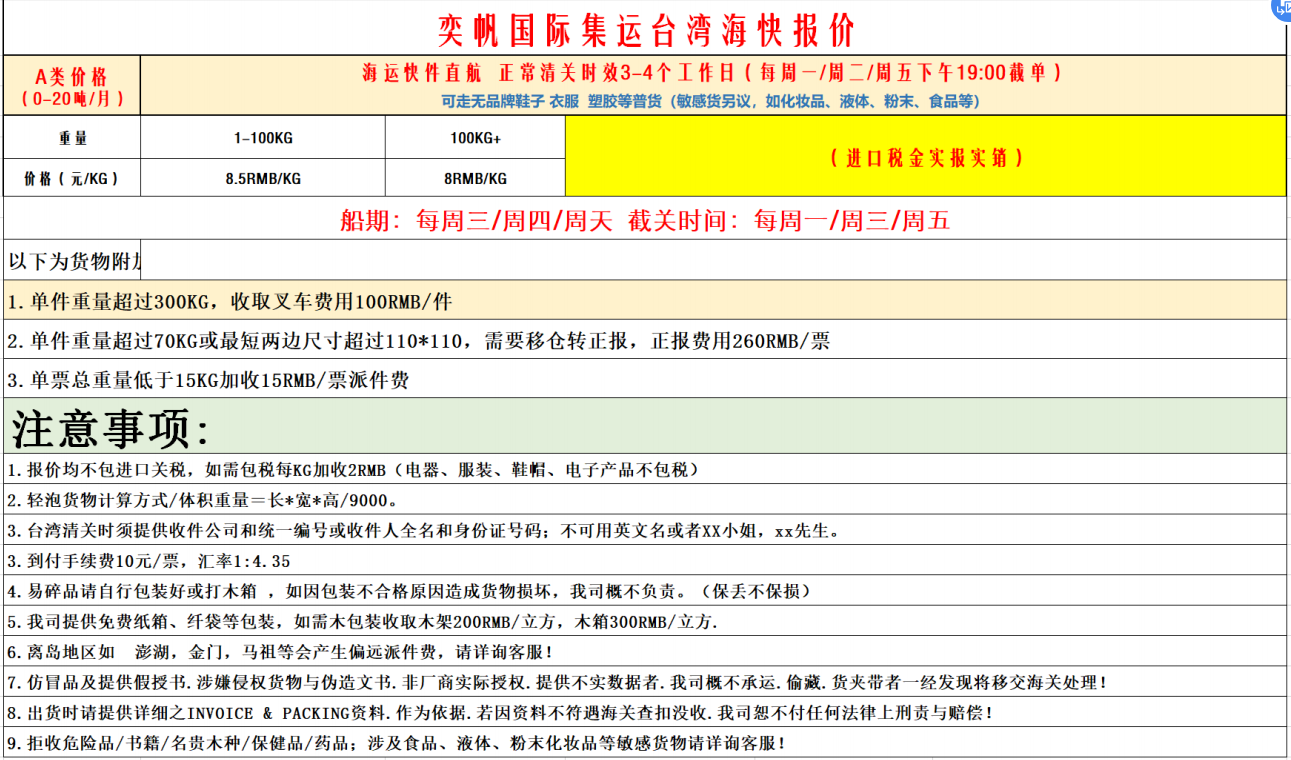Select the 价格(元/KG) row header cell

[x=72, y=178]
